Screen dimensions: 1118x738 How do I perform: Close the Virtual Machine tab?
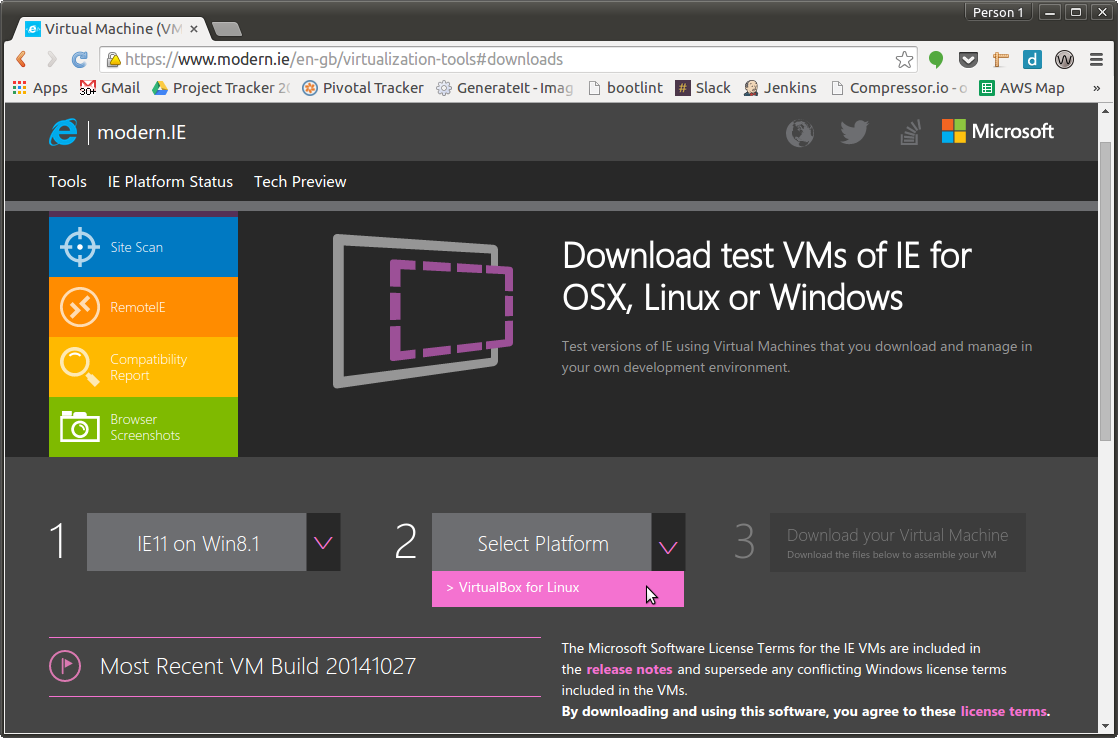pos(194,29)
